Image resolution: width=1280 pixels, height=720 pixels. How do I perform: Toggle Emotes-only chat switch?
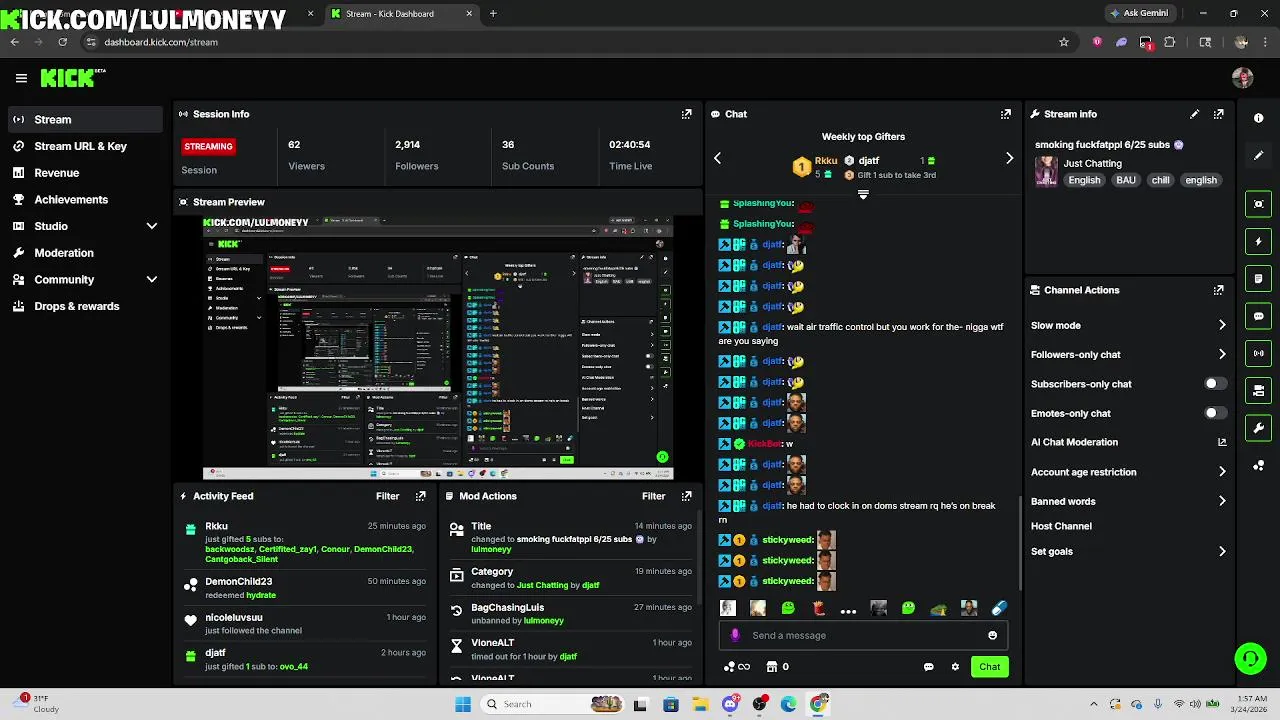1214,413
